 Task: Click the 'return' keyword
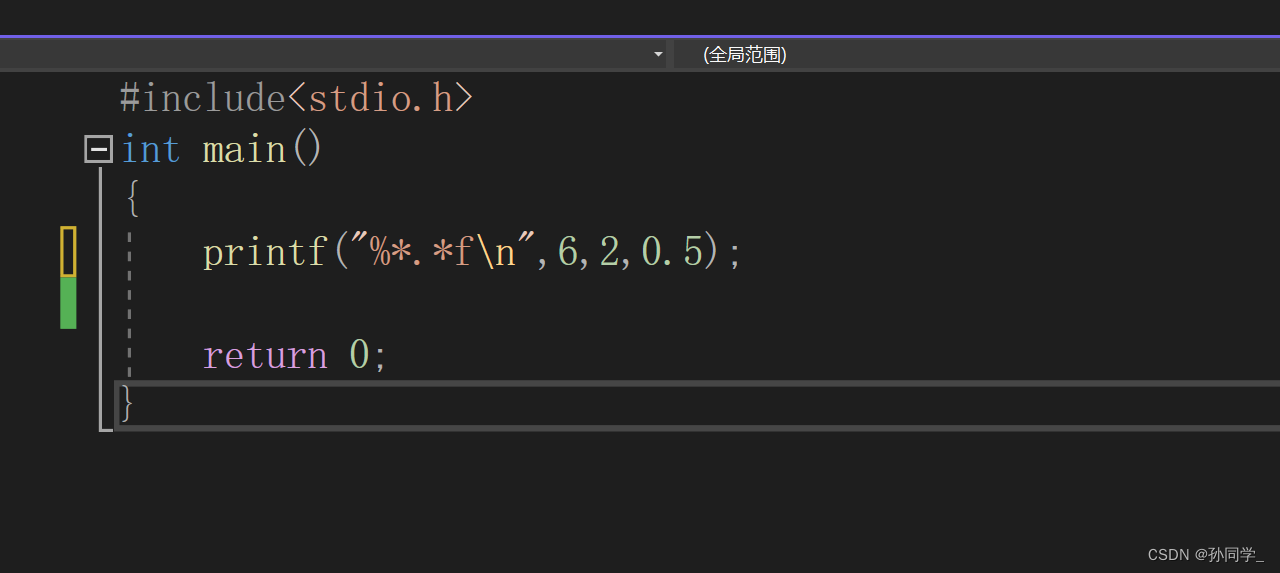coord(265,355)
